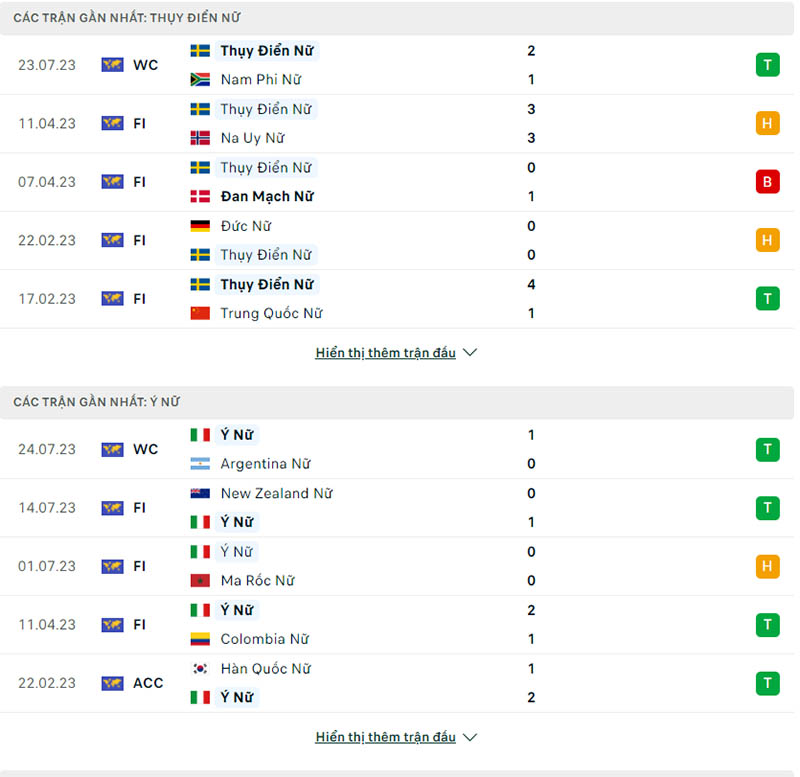Click the South Africa flag next to Nam Phi Nữ
The width and height of the screenshot is (800, 777).
point(200,79)
